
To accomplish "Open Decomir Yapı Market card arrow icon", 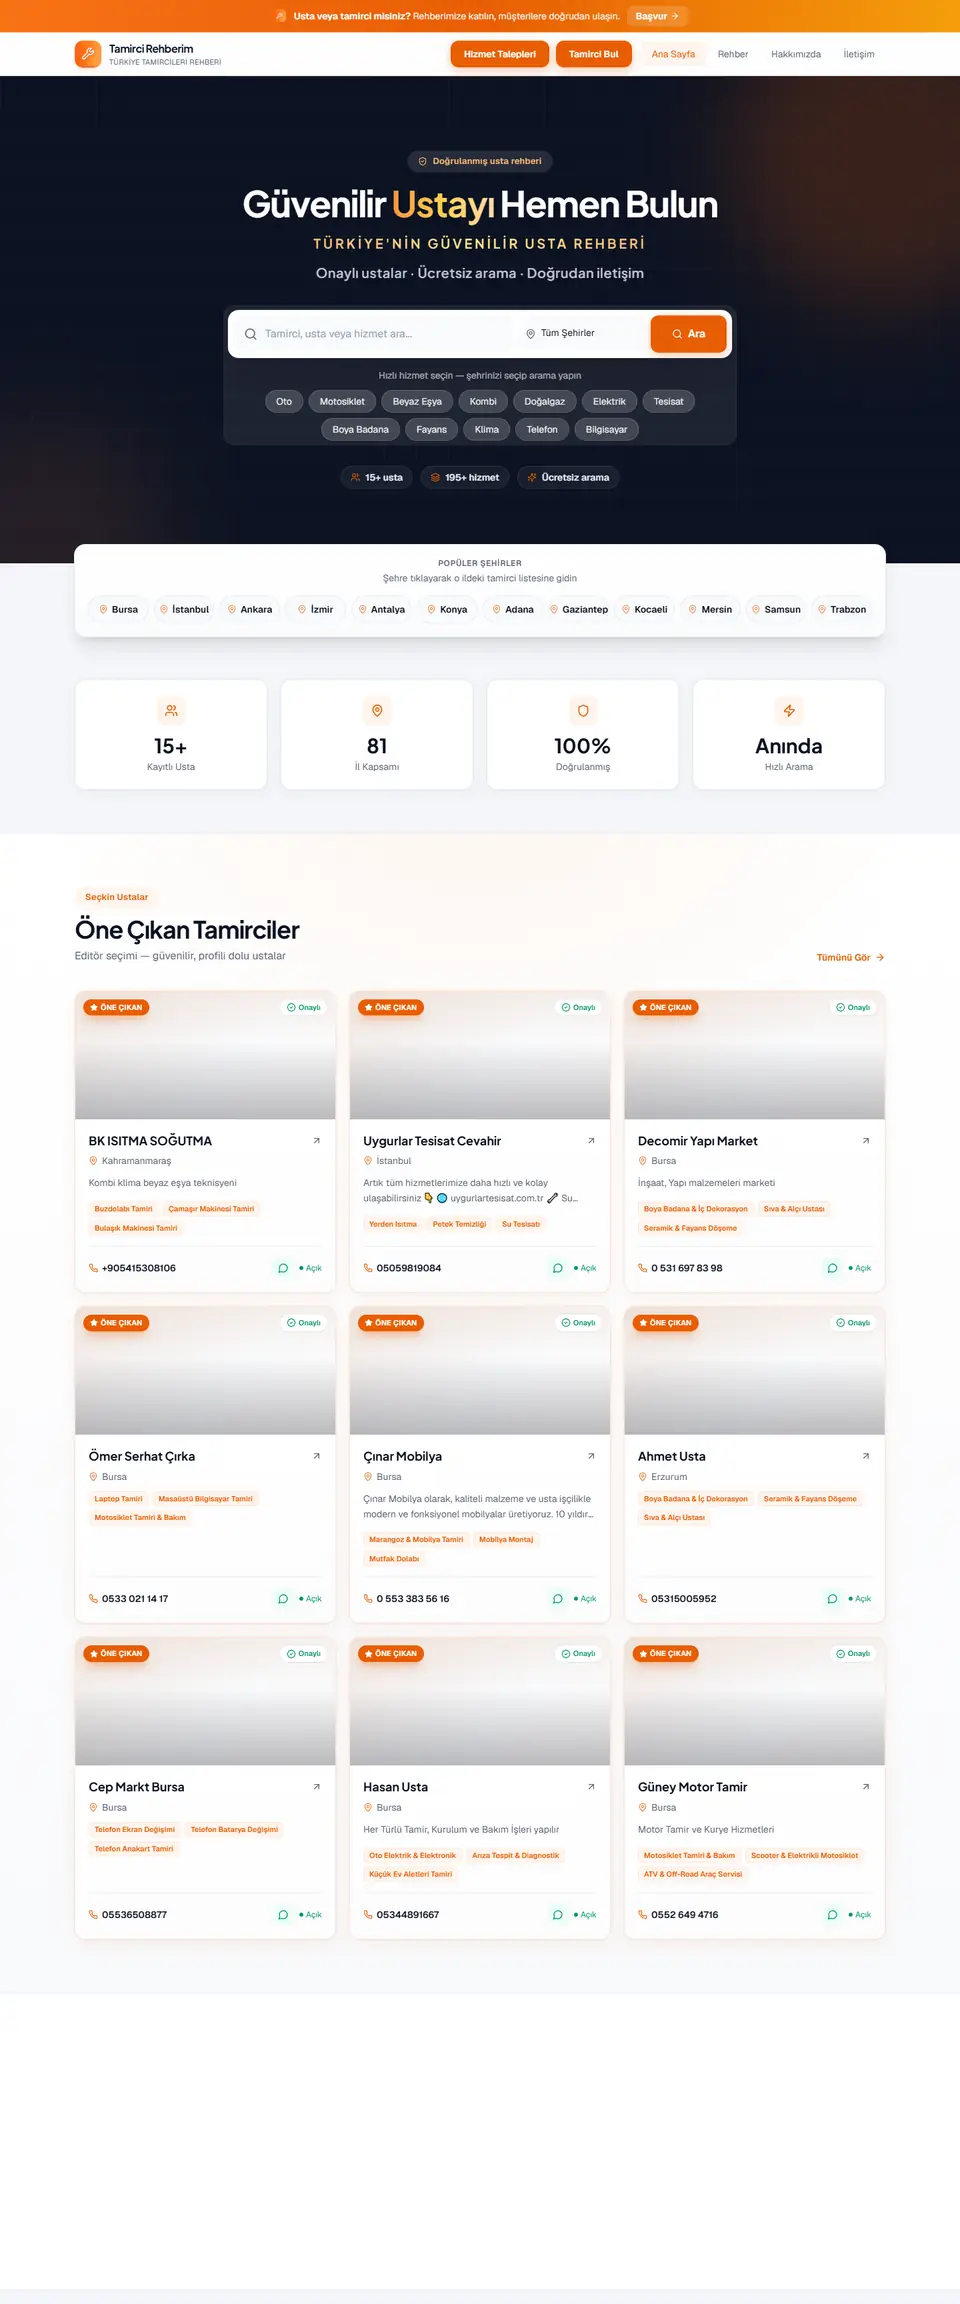I will tap(866, 1141).
